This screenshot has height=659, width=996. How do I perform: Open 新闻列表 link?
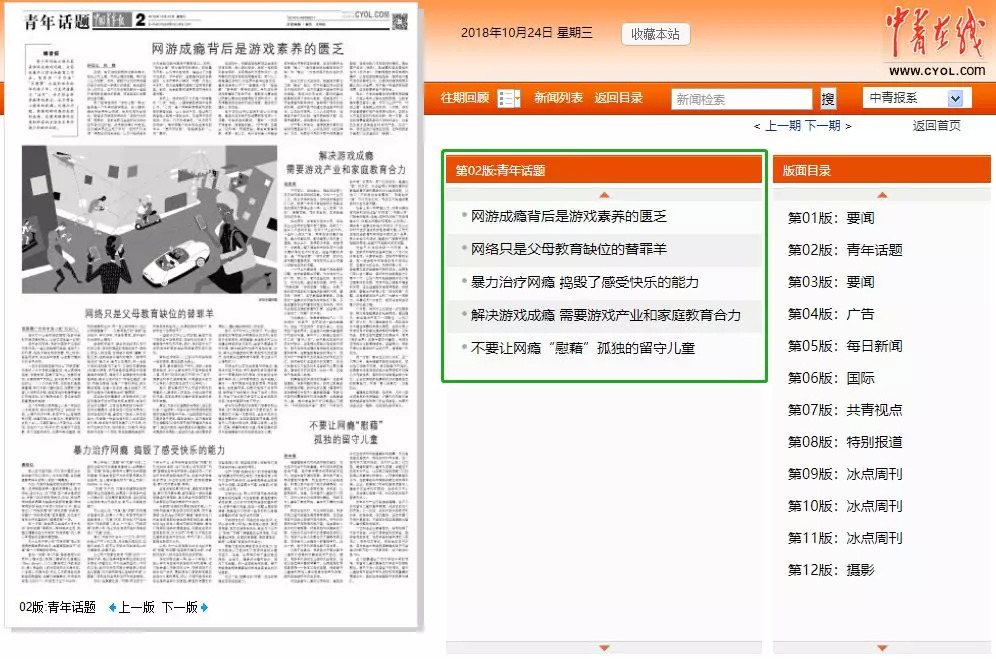tap(558, 98)
